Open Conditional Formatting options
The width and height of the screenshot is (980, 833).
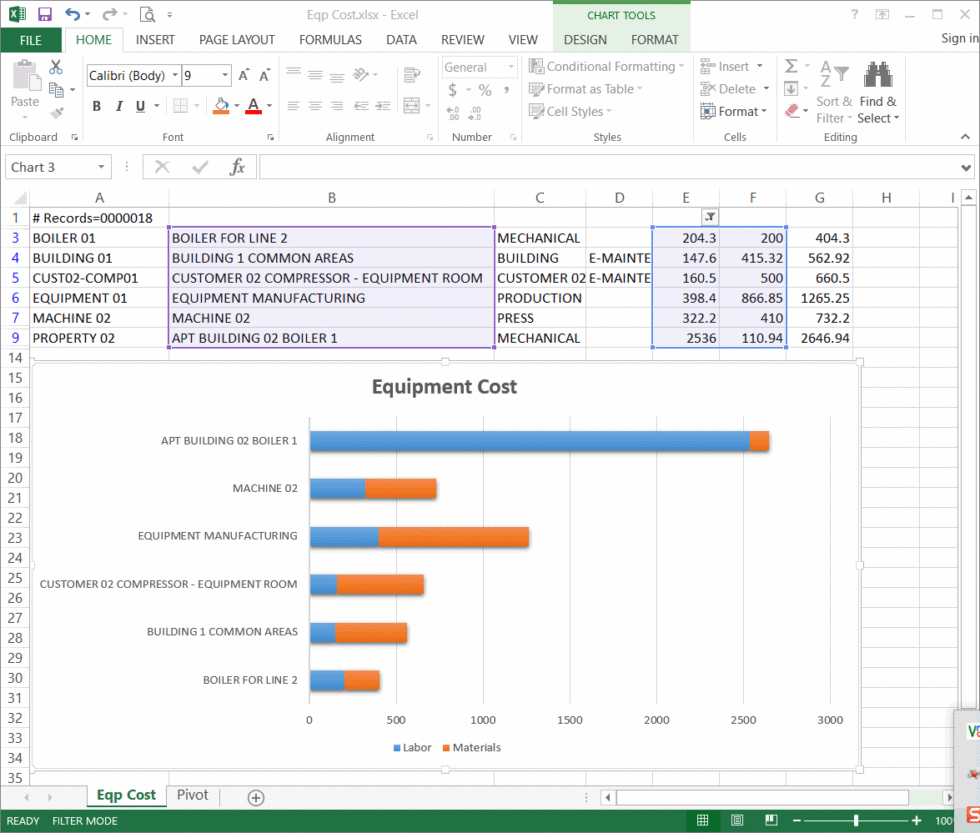(x=606, y=66)
